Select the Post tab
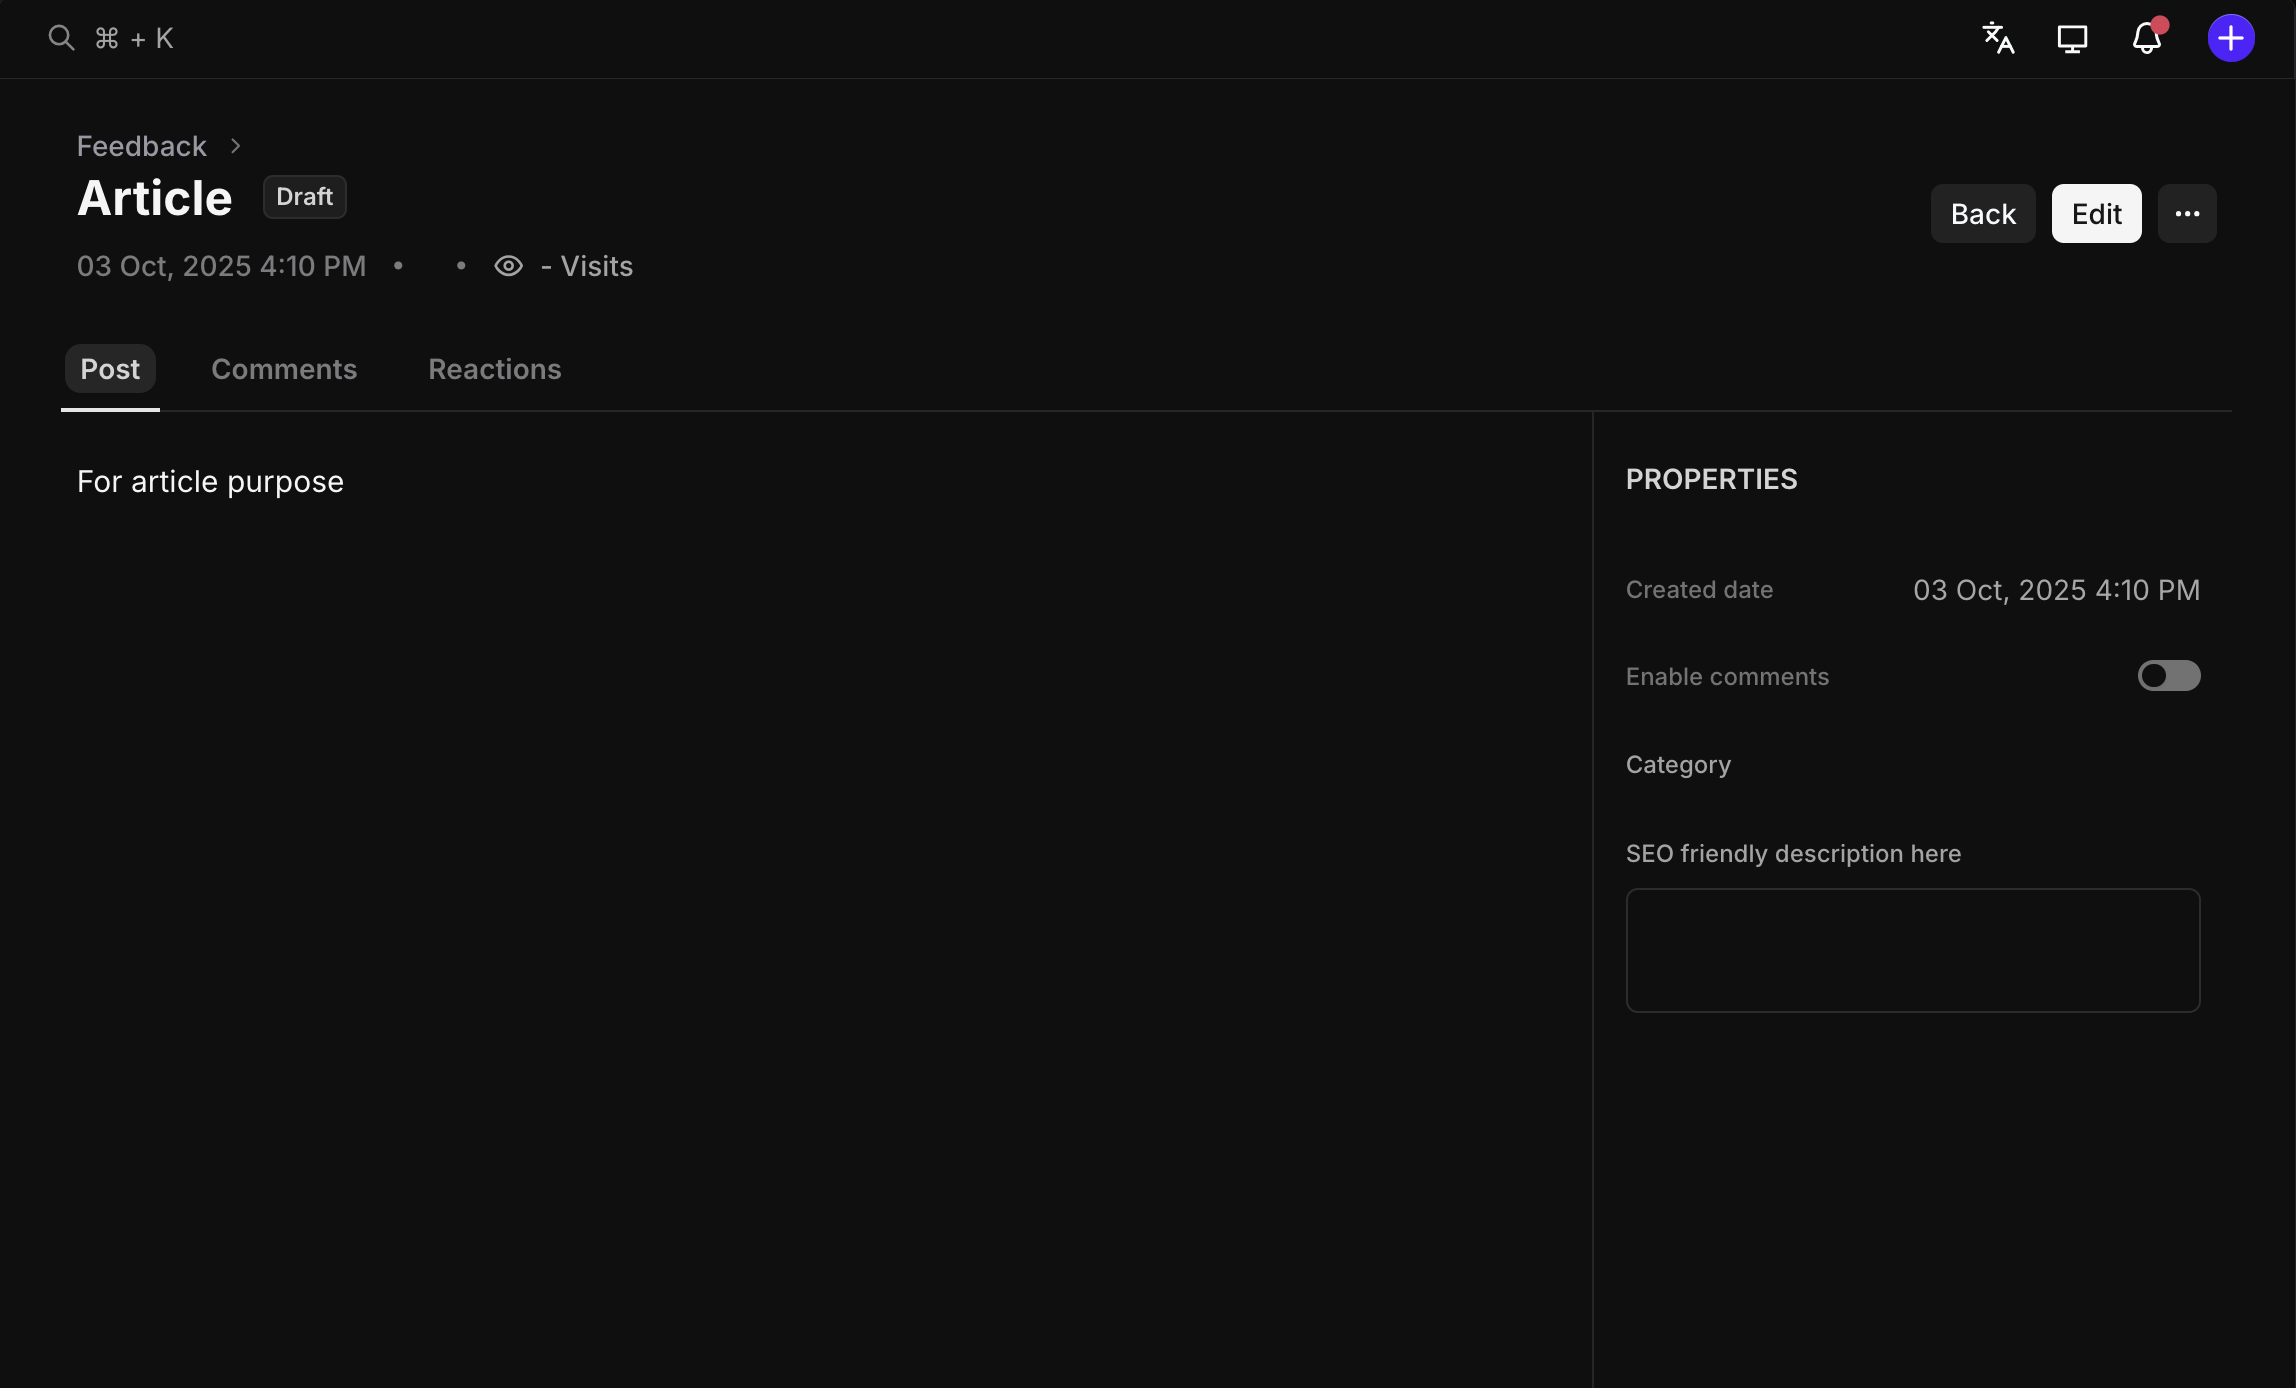Screen dimensions: 2296x1388 (110, 369)
